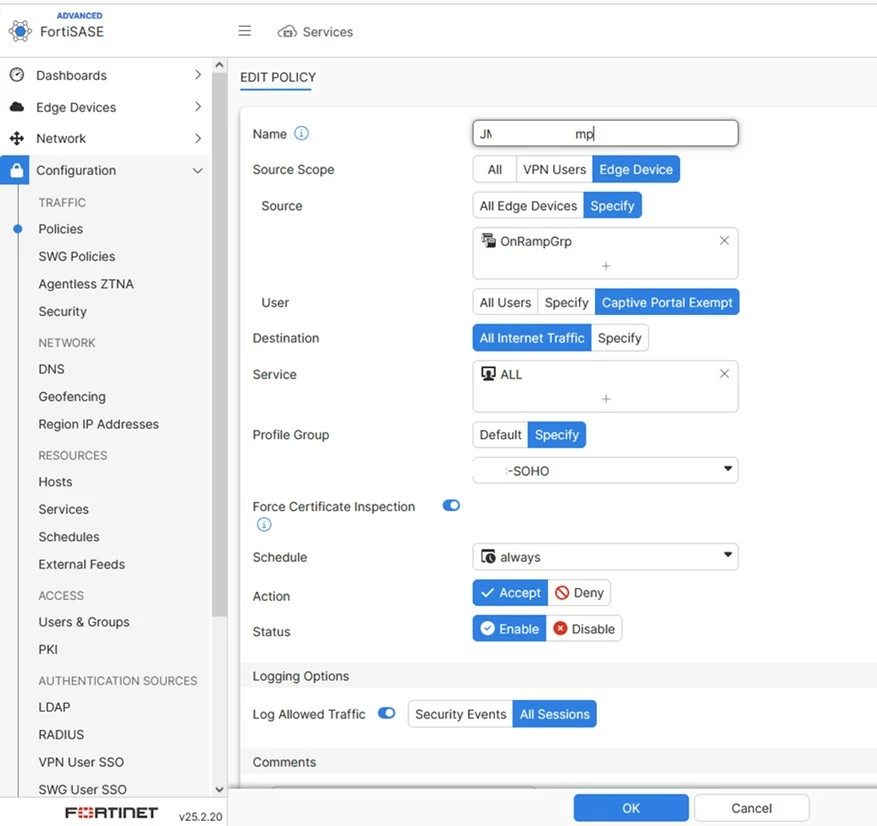The image size is (877, 826).
Task: Choose Specify for Destination
Action: pos(620,338)
